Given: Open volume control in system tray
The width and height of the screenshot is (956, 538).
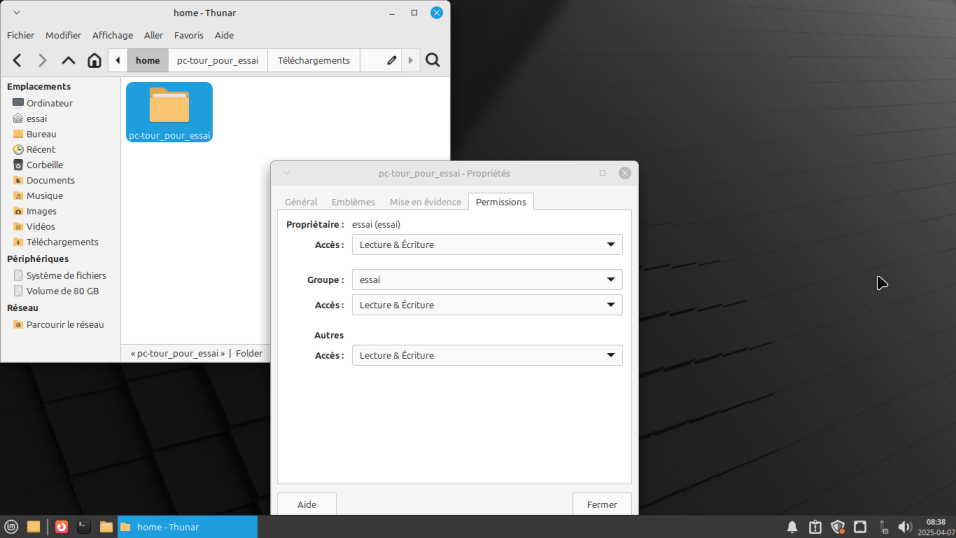Looking at the screenshot, I should coord(905,527).
